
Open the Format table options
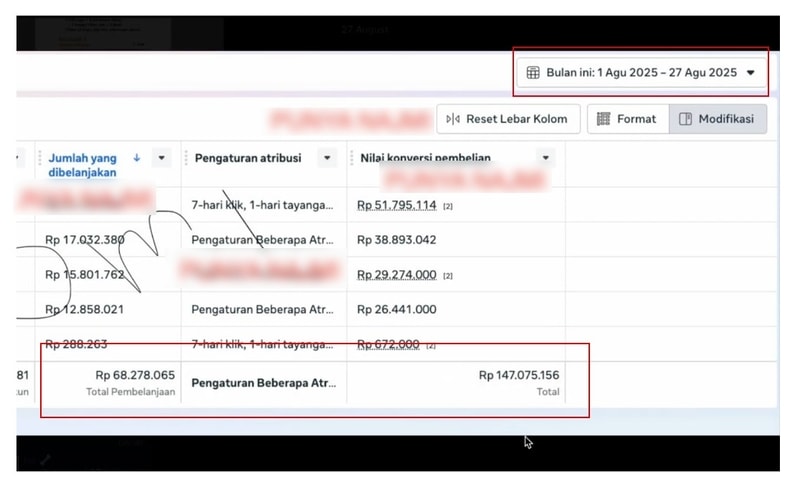click(x=626, y=119)
